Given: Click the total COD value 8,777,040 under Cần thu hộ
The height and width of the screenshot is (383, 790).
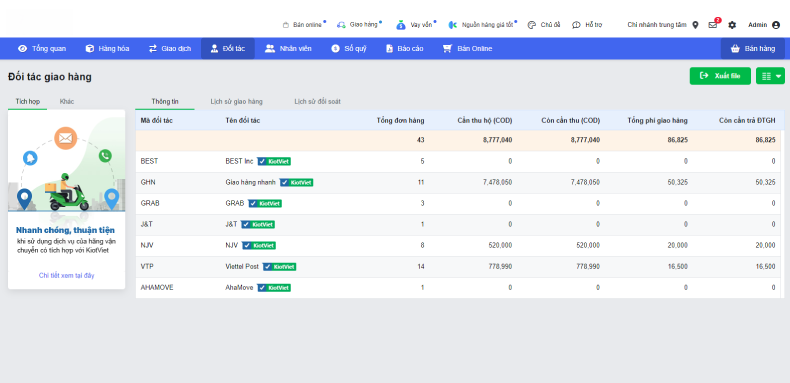Looking at the screenshot, I should click(x=498, y=140).
